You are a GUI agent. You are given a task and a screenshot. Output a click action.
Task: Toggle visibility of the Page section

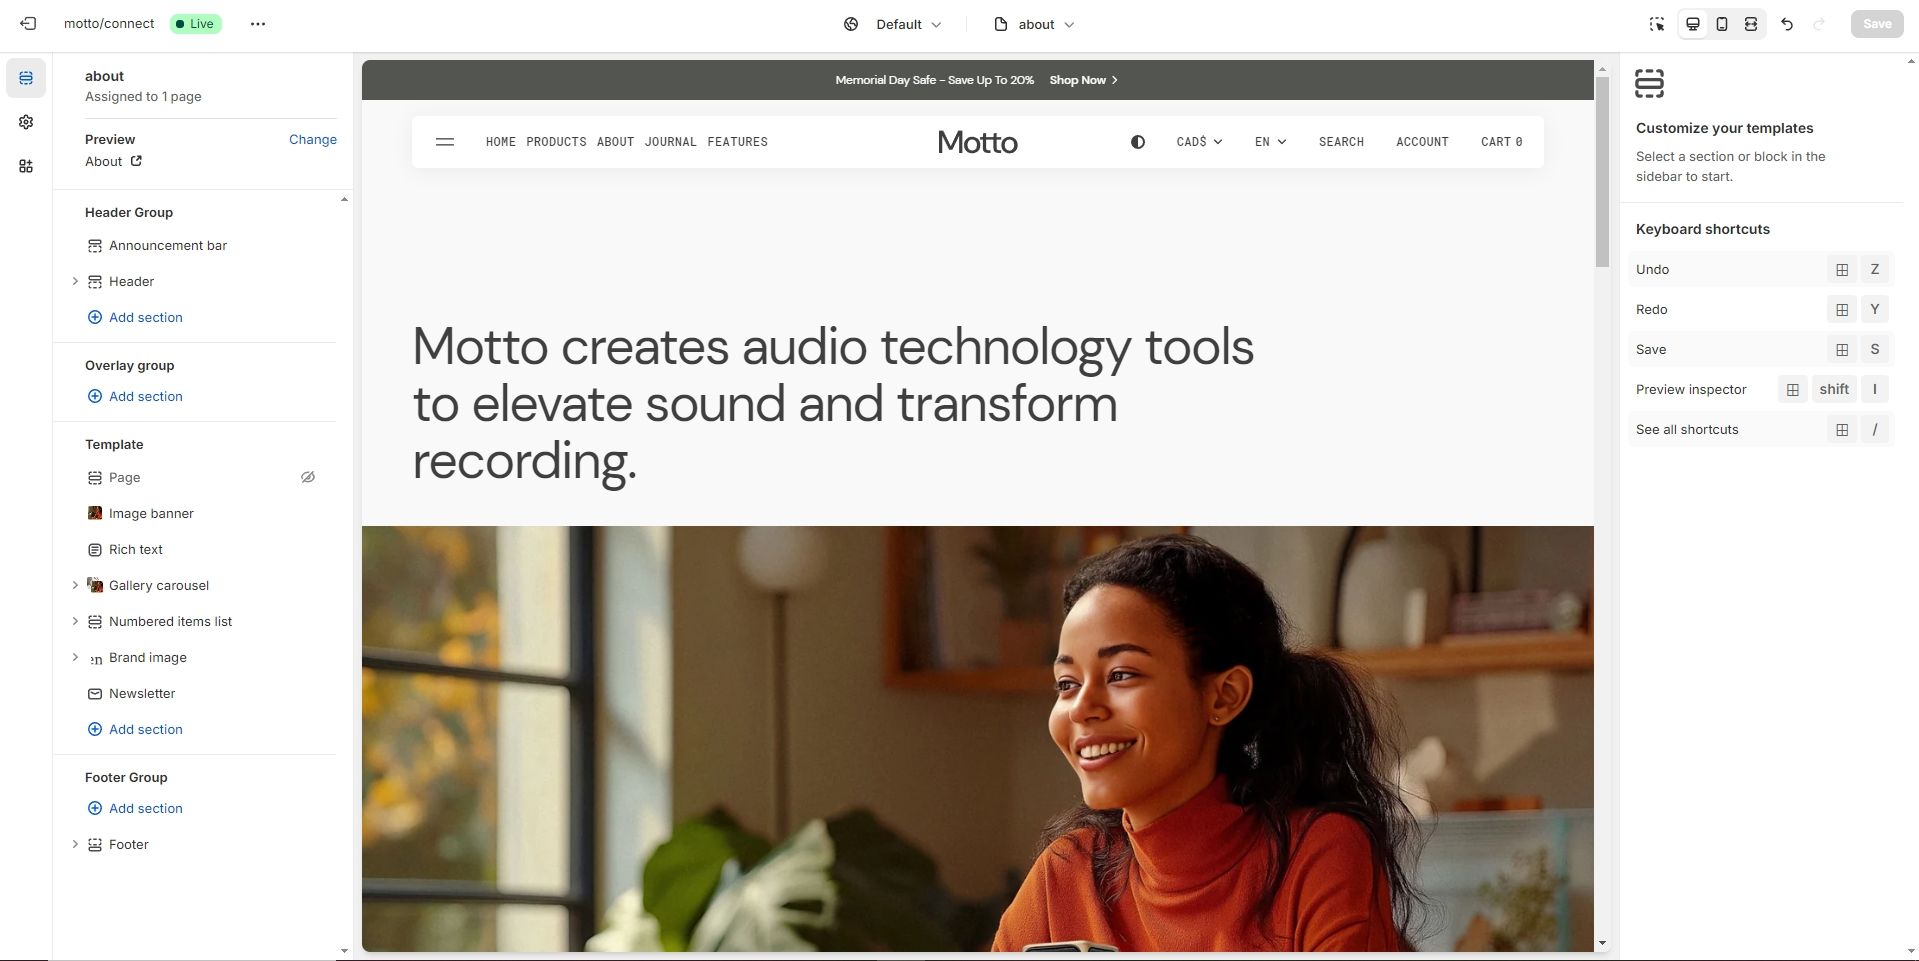coord(308,478)
